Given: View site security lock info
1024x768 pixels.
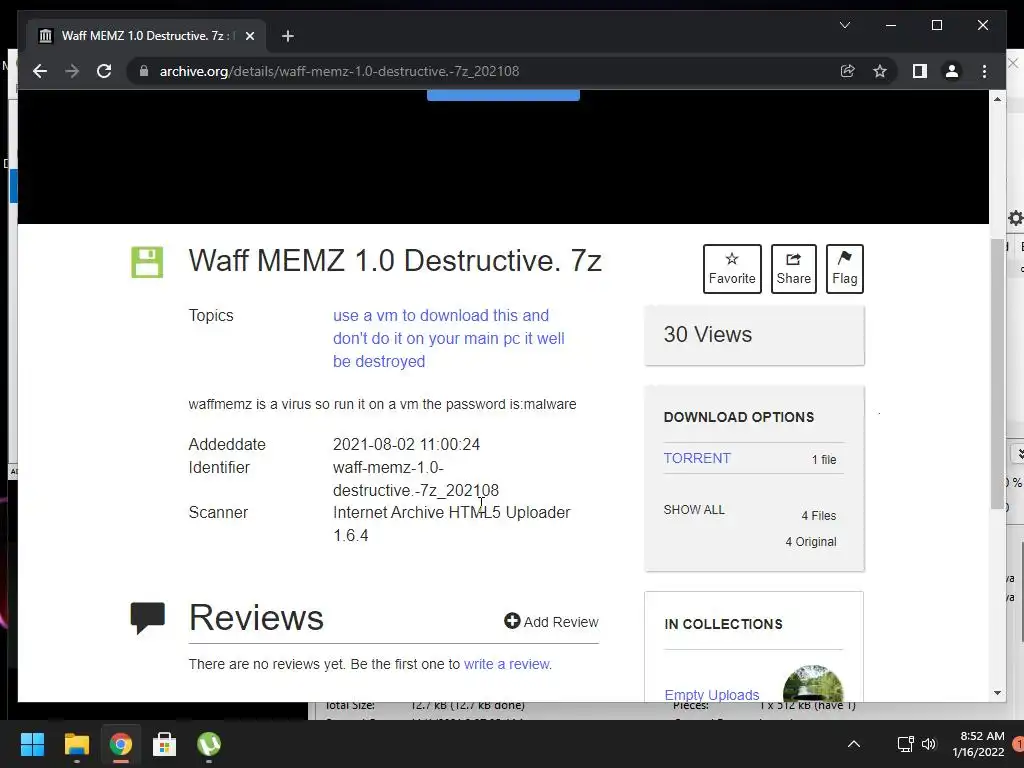Looking at the screenshot, I should tap(144, 71).
